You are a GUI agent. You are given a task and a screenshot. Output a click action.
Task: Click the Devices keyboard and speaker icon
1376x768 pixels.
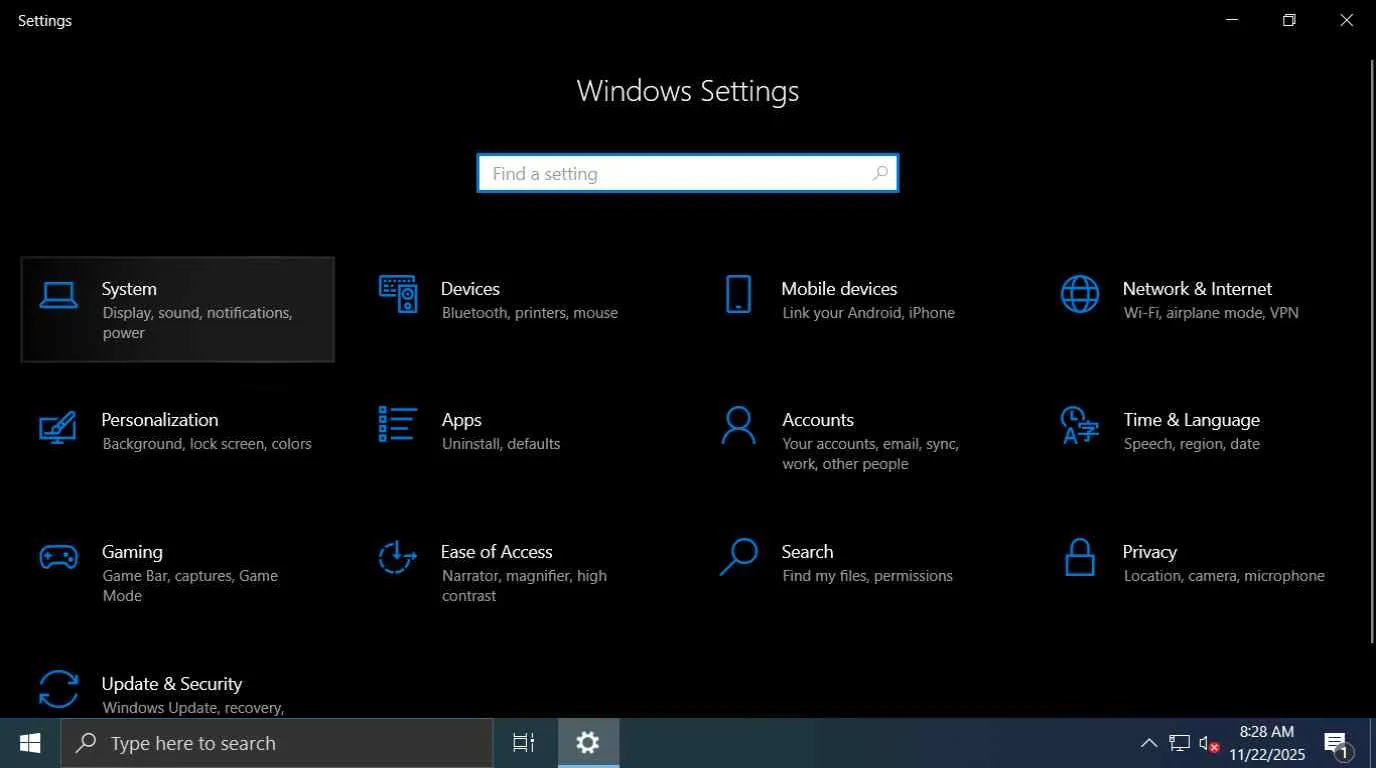[x=398, y=294]
